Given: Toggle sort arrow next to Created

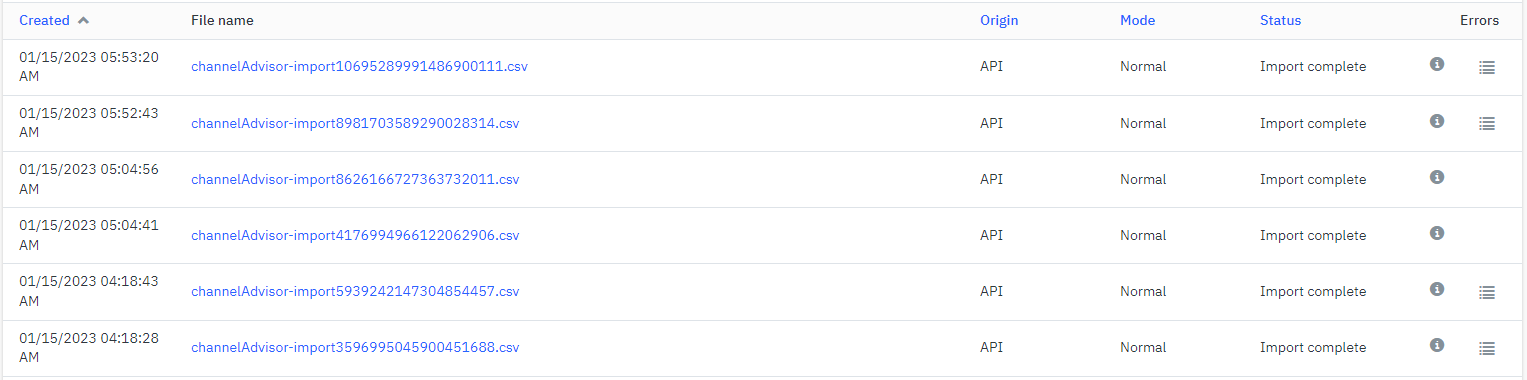Looking at the screenshot, I should coord(83,20).
